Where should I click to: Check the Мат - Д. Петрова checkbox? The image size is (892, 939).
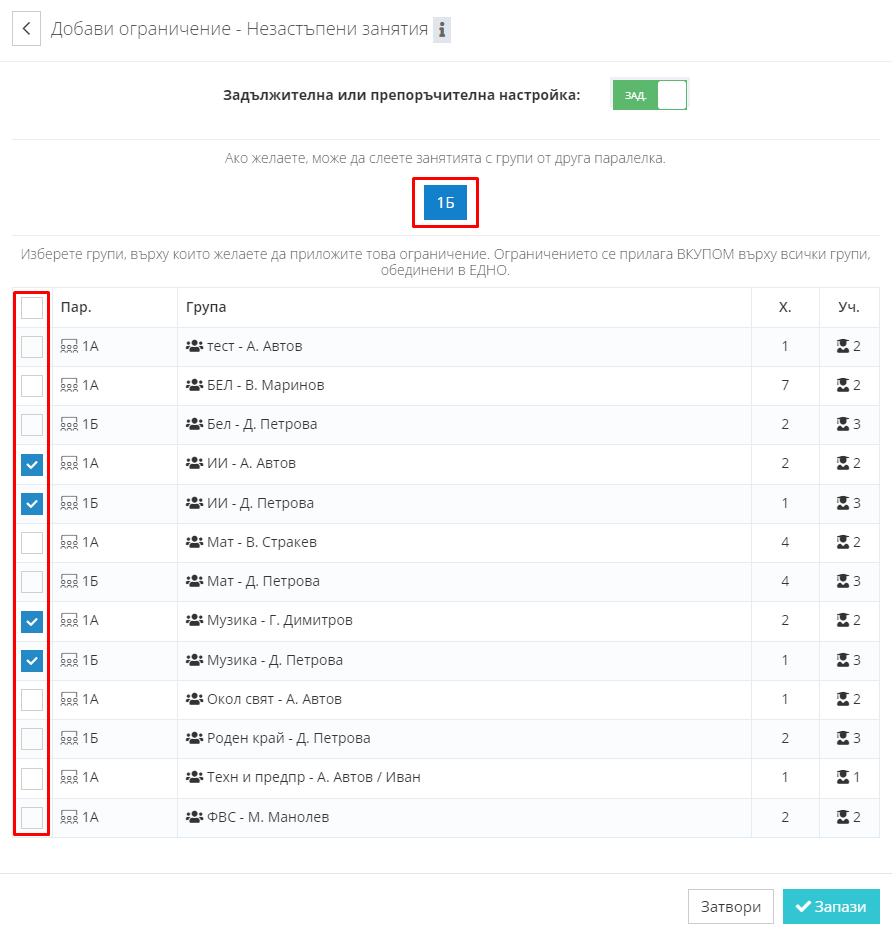pyautogui.click(x=32, y=581)
